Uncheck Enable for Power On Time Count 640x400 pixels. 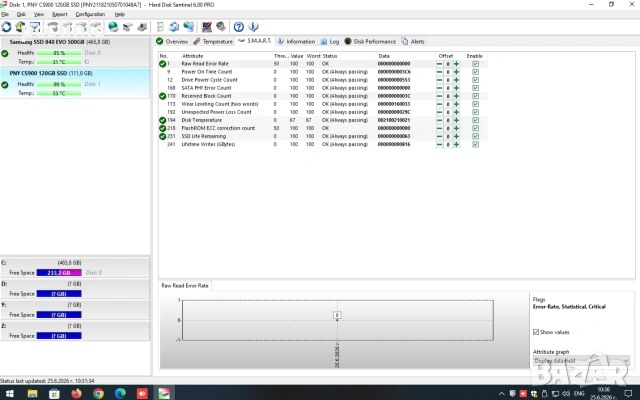[476, 72]
